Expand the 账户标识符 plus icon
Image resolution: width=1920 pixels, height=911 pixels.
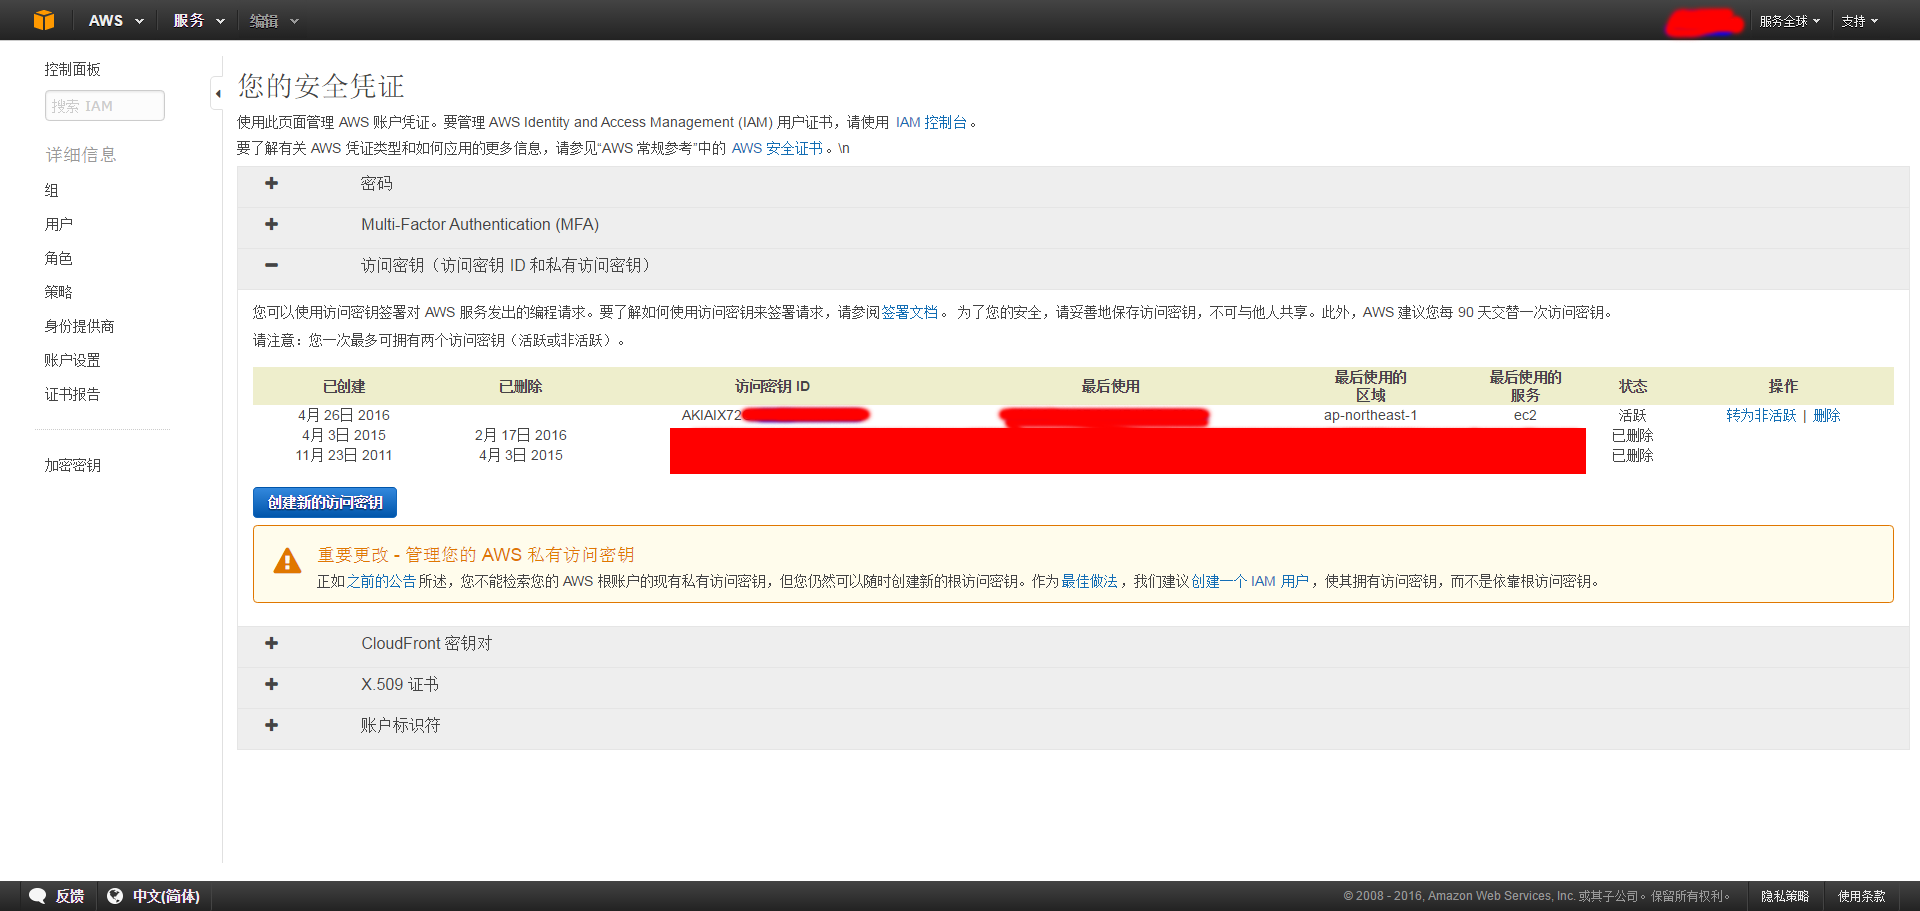tap(271, 725)
